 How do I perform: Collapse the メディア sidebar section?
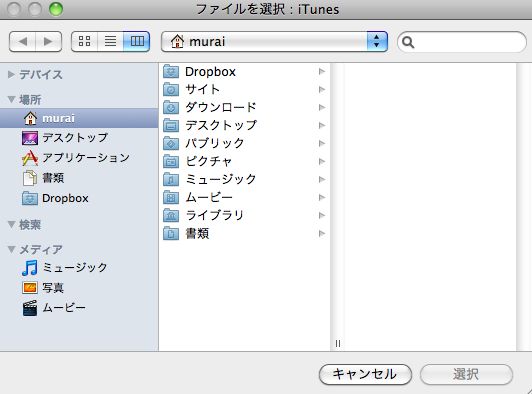(x=12, y=249)
